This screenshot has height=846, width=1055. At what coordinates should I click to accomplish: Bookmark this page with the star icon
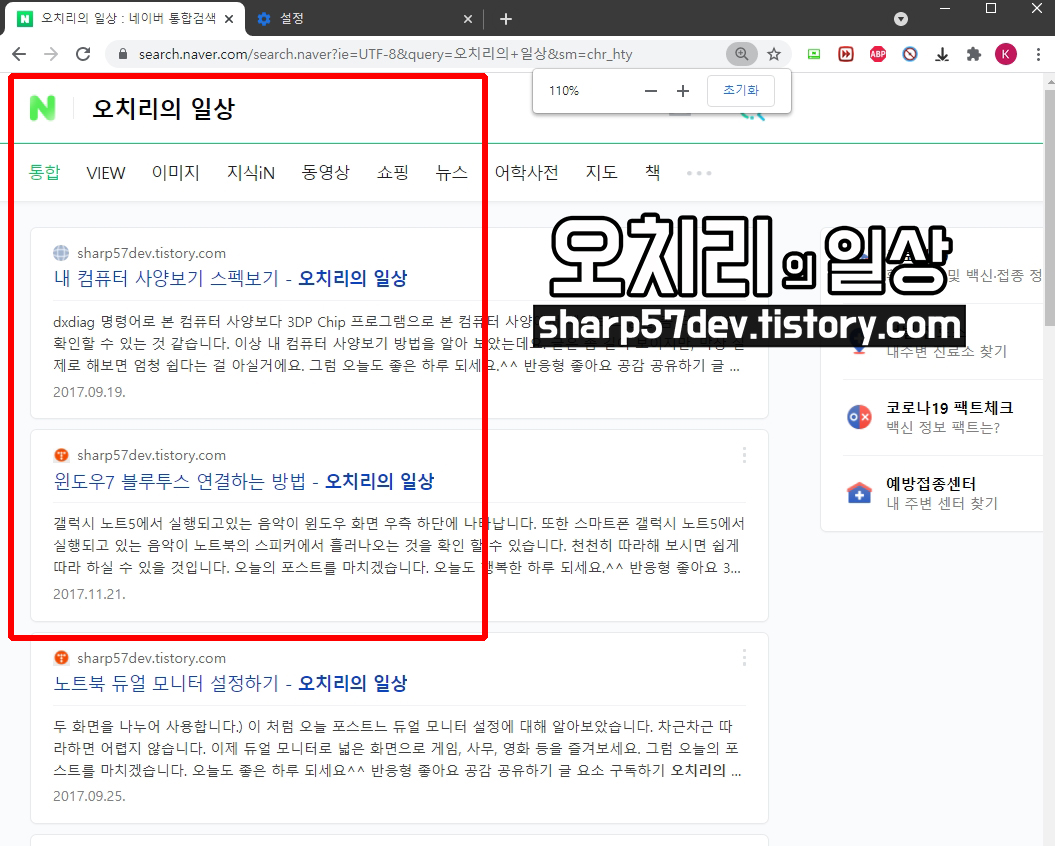pos(774,54)
